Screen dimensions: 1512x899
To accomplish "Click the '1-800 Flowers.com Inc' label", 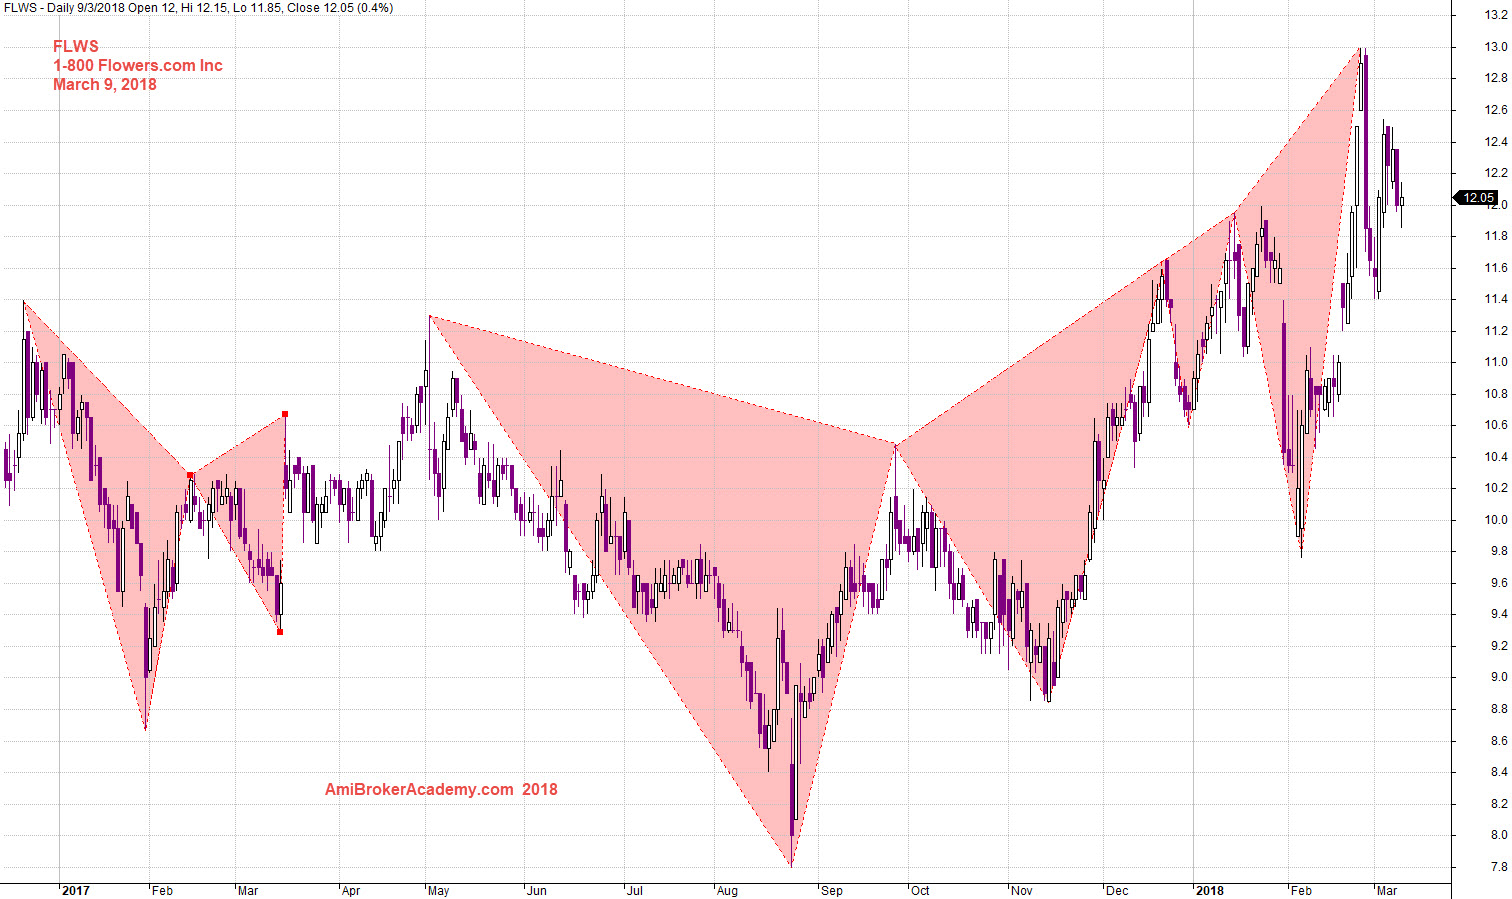I will point(138,65).
